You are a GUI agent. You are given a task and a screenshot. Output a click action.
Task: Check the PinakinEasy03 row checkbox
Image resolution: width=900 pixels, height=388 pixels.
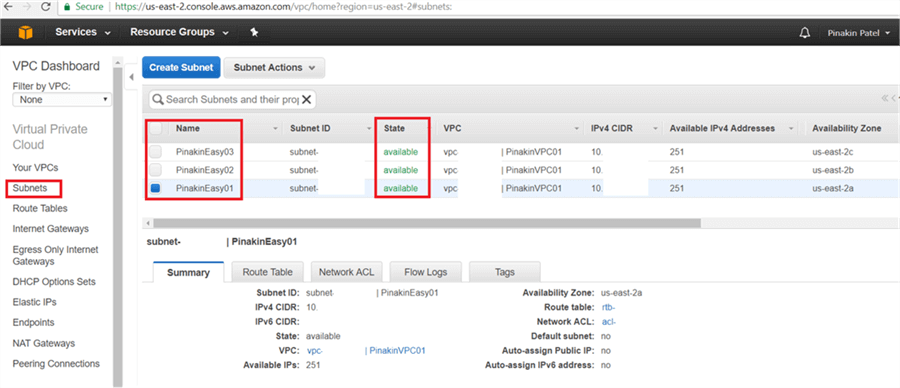[x=156, y=152]
